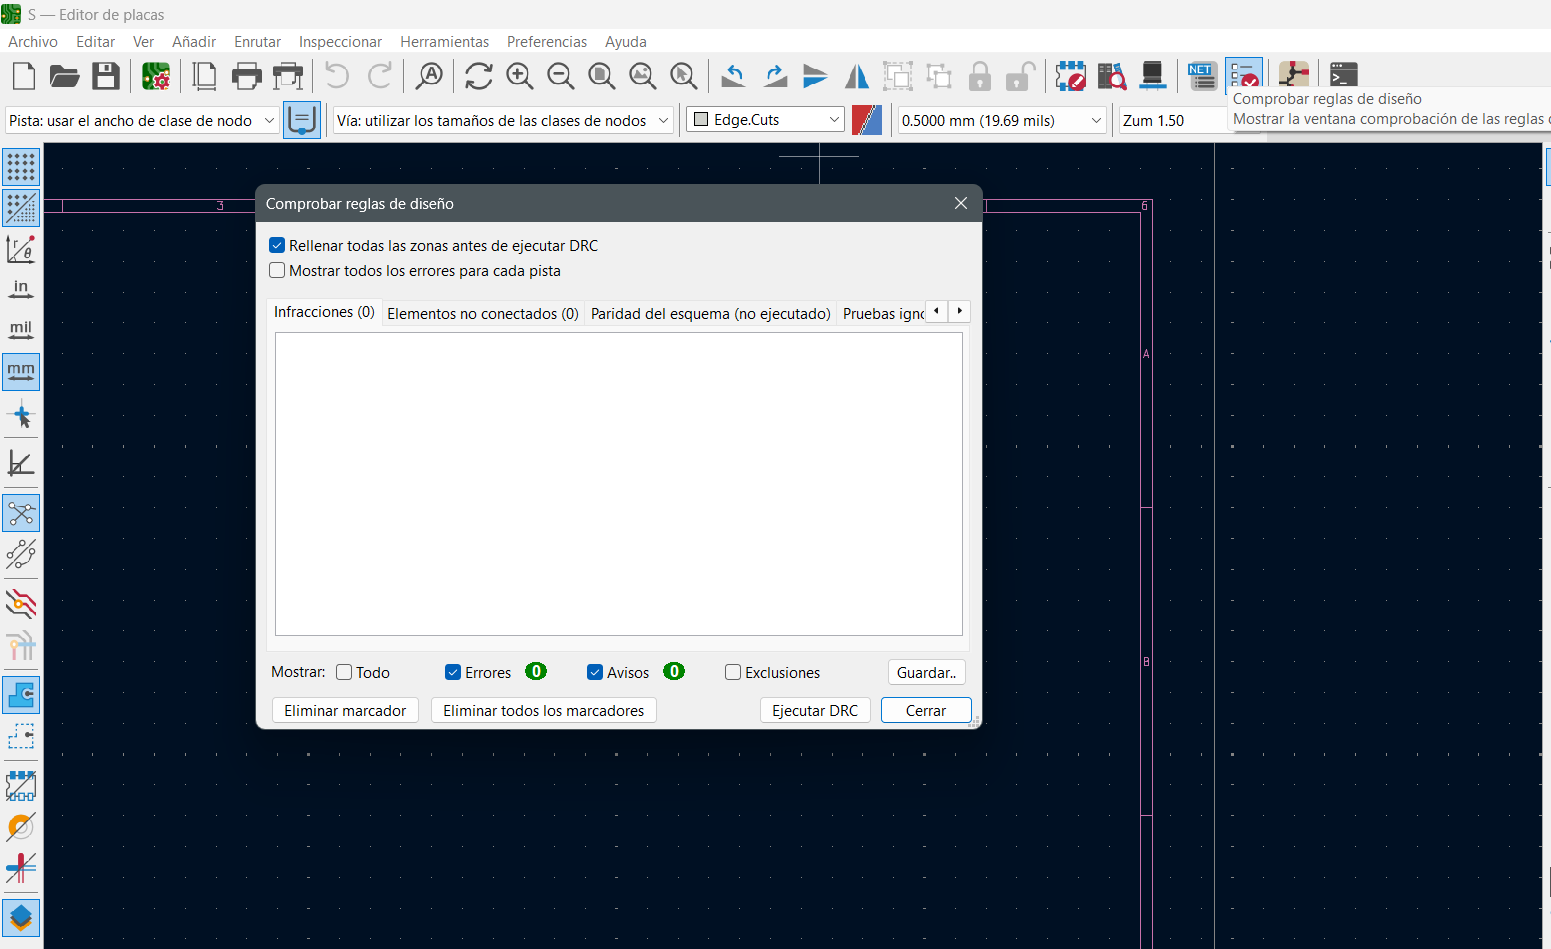Open the 'Vía' size dropdown

[503, 120]
